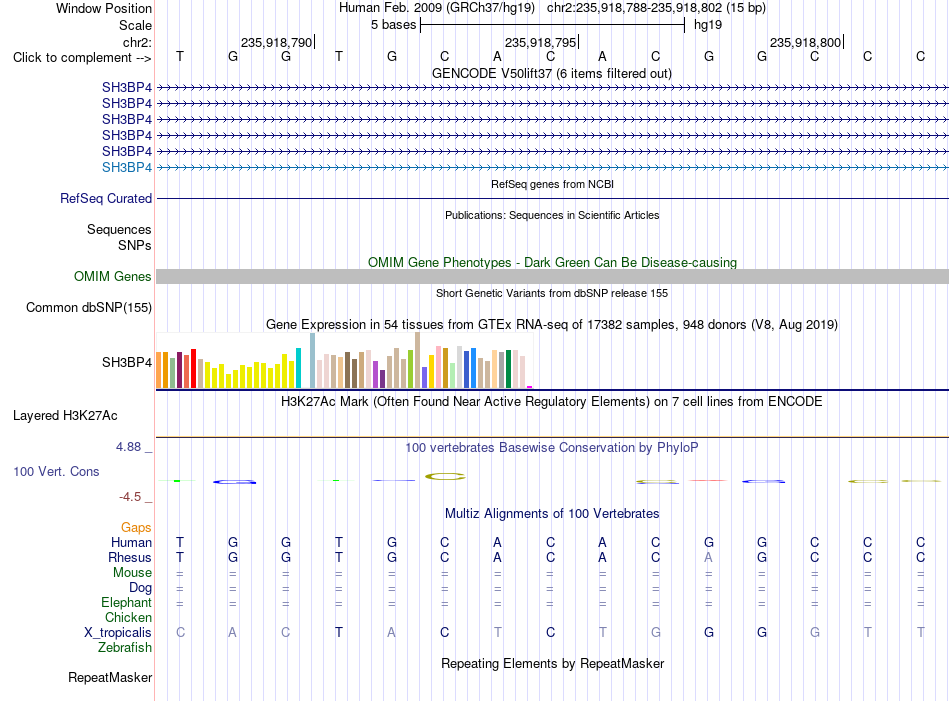Click the Scale track label
This screenshot has height=701, width=950.
(135, 25)
